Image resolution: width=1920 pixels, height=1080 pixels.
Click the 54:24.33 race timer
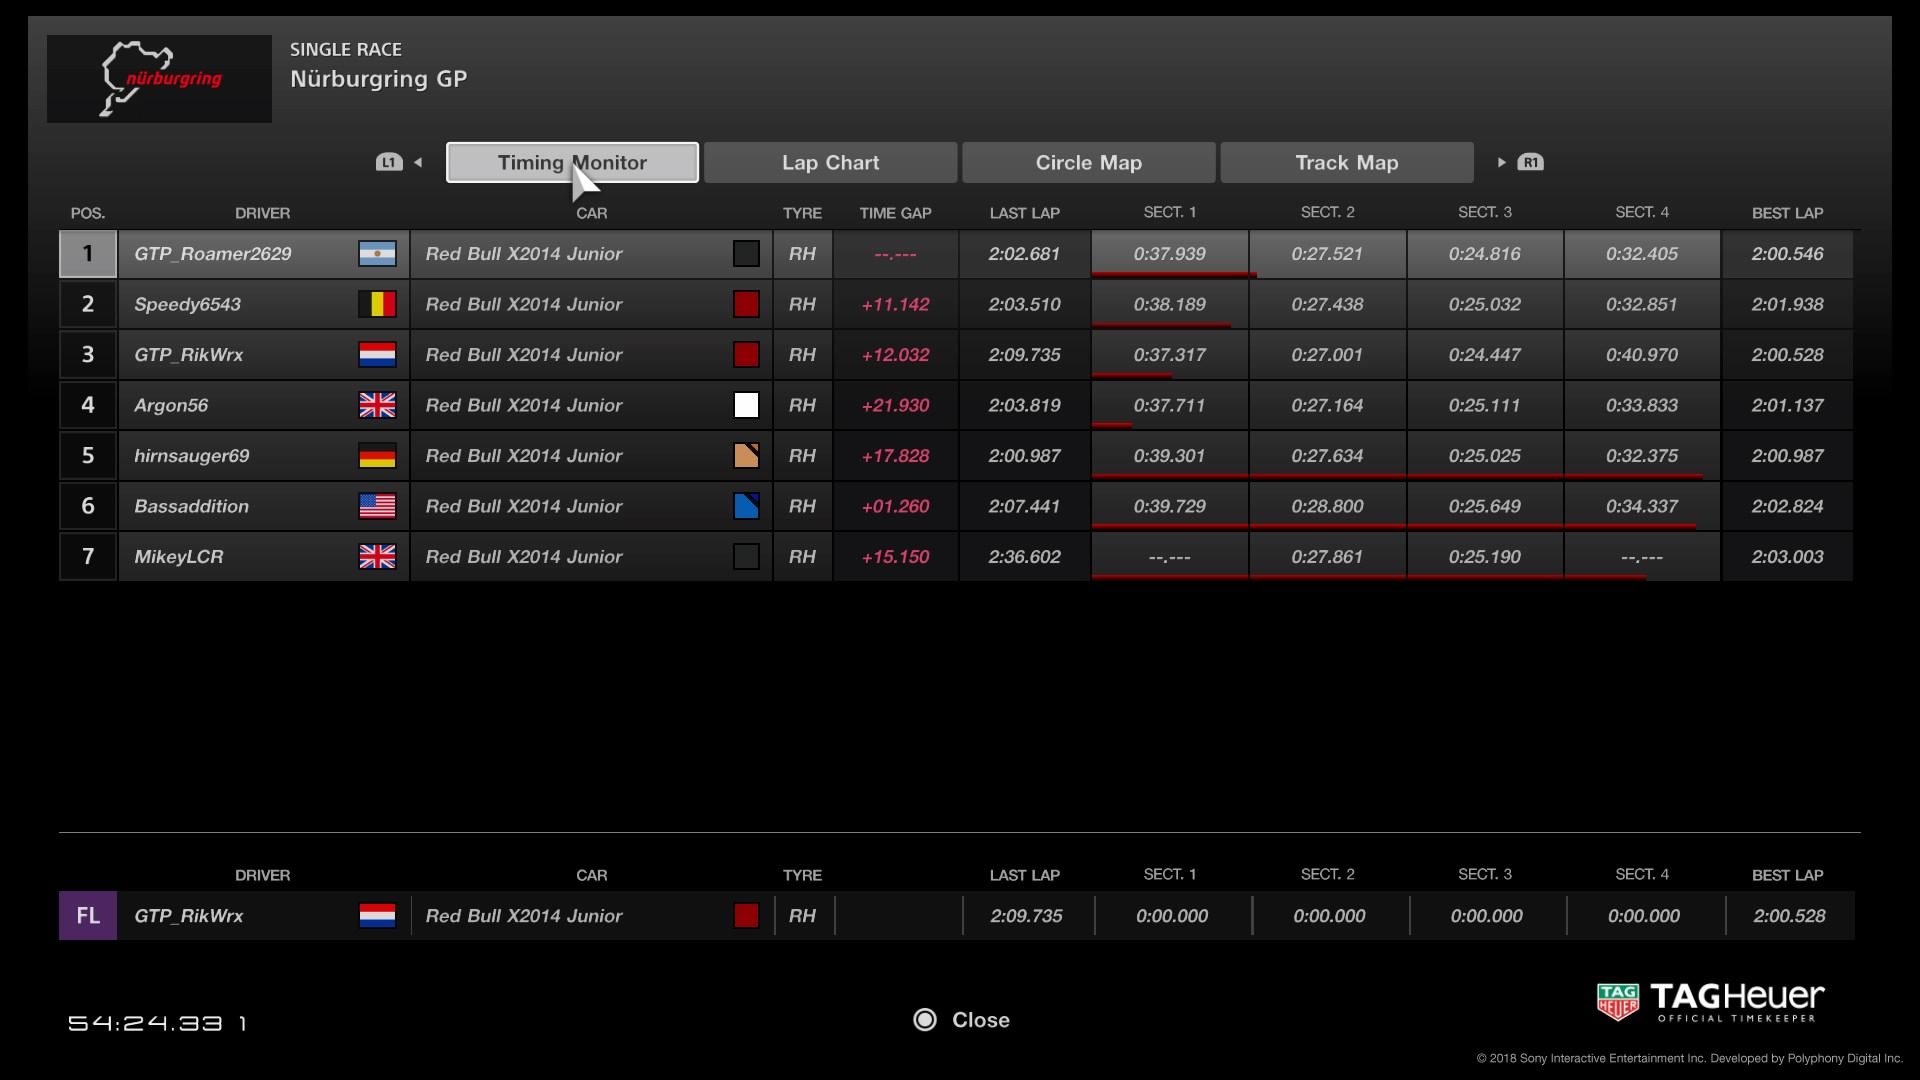(x=145, y=1023)
